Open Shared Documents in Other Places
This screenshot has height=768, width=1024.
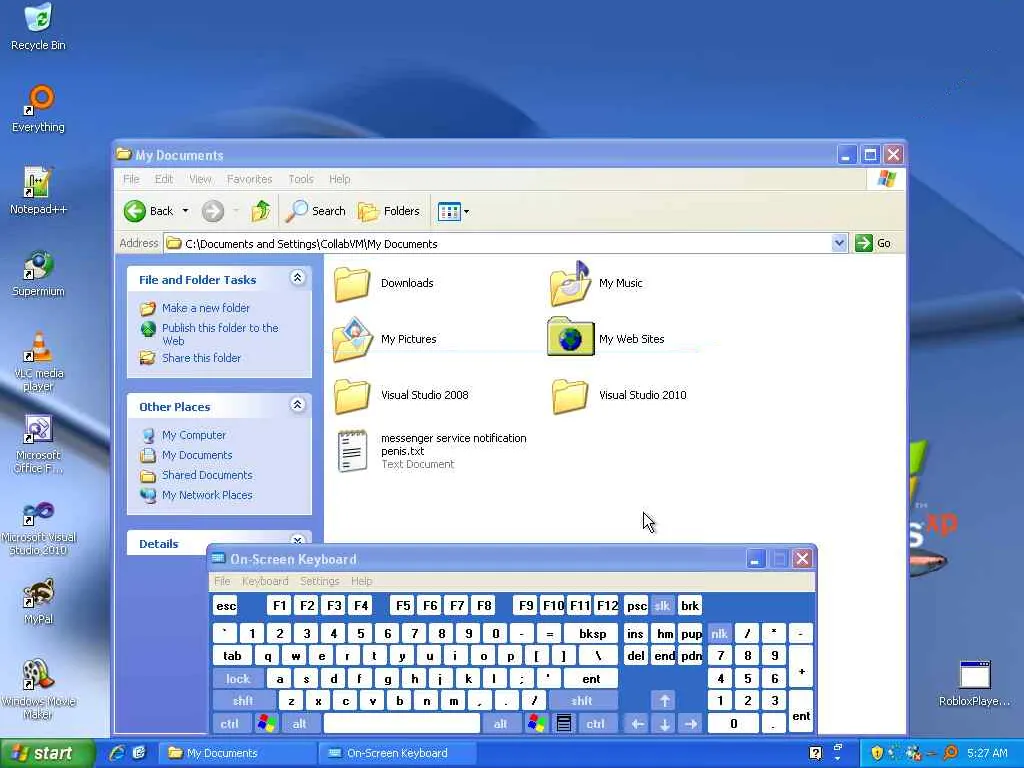pos(207,475)
